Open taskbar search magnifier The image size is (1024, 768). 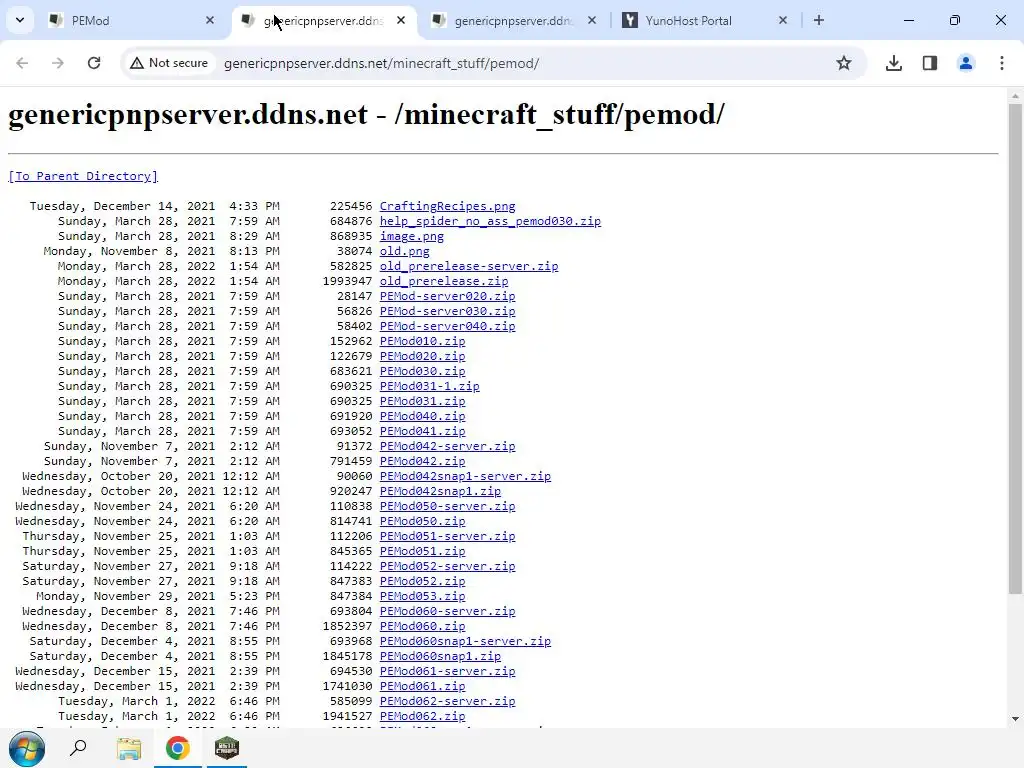tap(78, 748)
